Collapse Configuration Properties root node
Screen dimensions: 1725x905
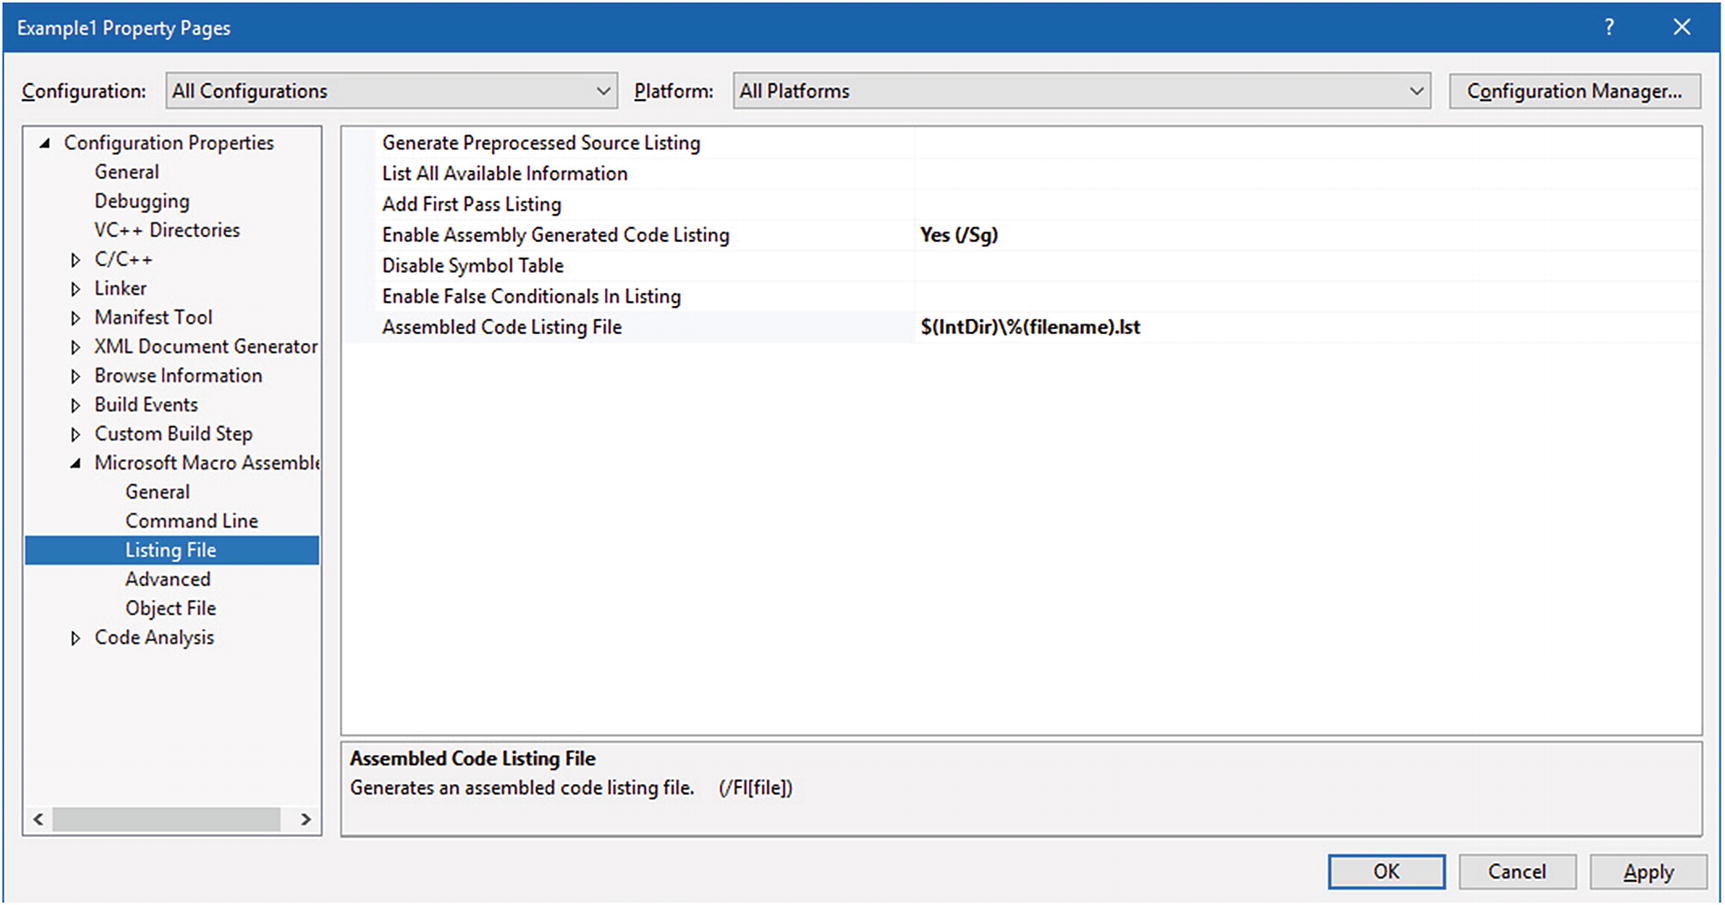tap(45, 143)
